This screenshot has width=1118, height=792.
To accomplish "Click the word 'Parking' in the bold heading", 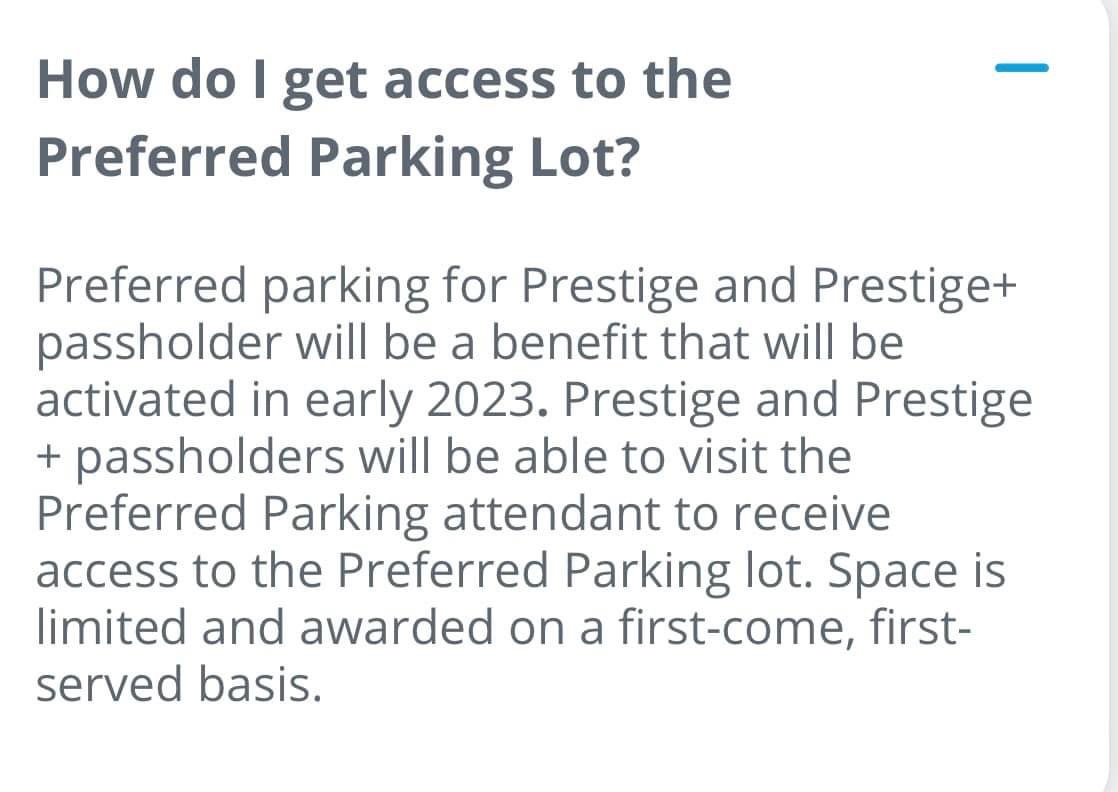I will click(411, 159).
